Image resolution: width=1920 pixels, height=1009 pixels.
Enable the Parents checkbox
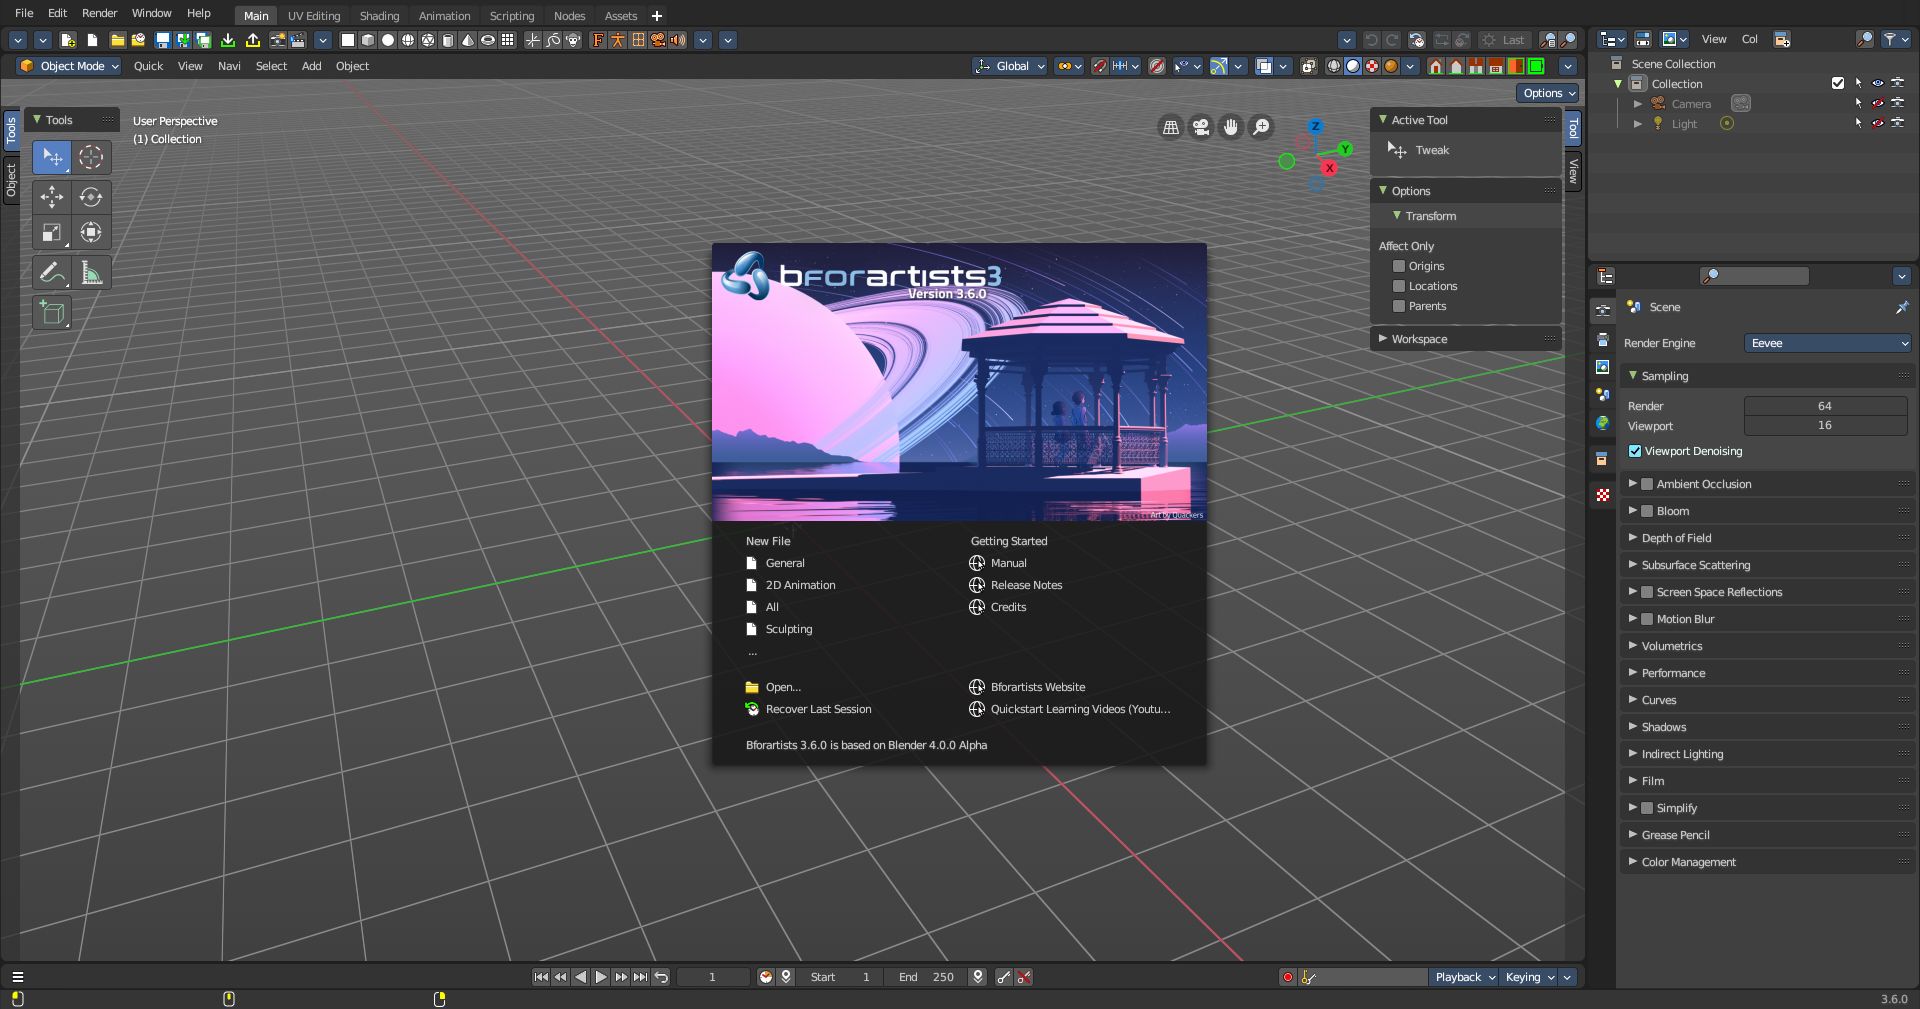point(1399,306)
